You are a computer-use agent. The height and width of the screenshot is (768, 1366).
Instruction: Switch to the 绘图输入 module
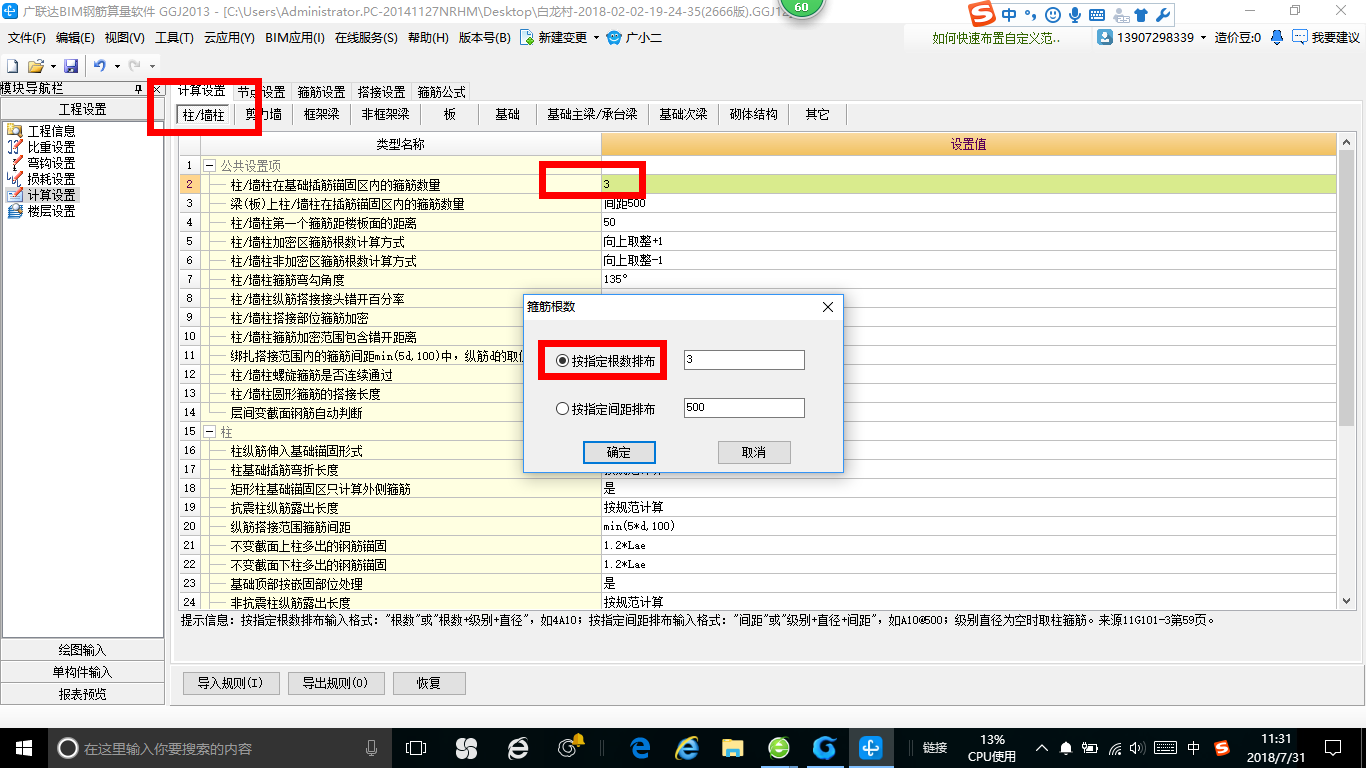(82, 650)
